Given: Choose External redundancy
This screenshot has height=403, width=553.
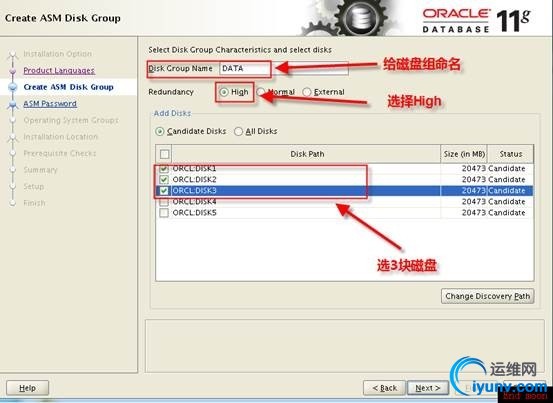Looking at the screenshot, I should coord(307,92).
